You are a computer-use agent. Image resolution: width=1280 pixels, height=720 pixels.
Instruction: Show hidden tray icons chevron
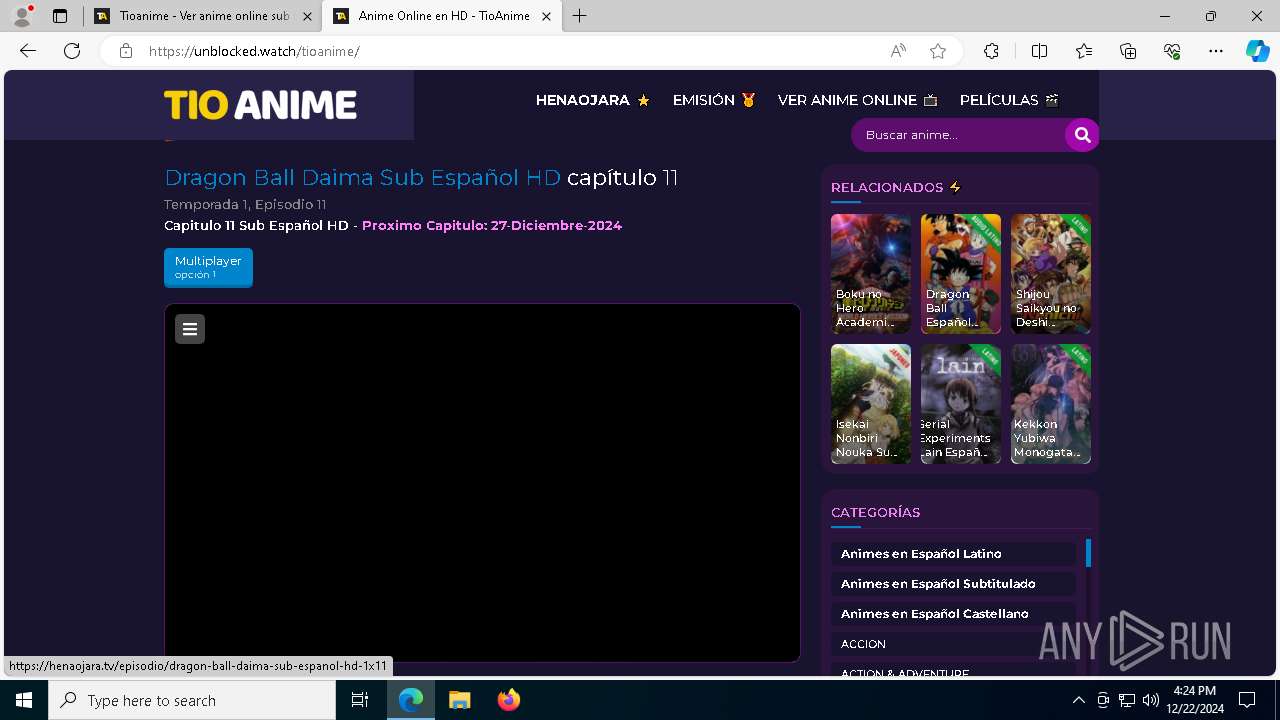point(1078,700)
